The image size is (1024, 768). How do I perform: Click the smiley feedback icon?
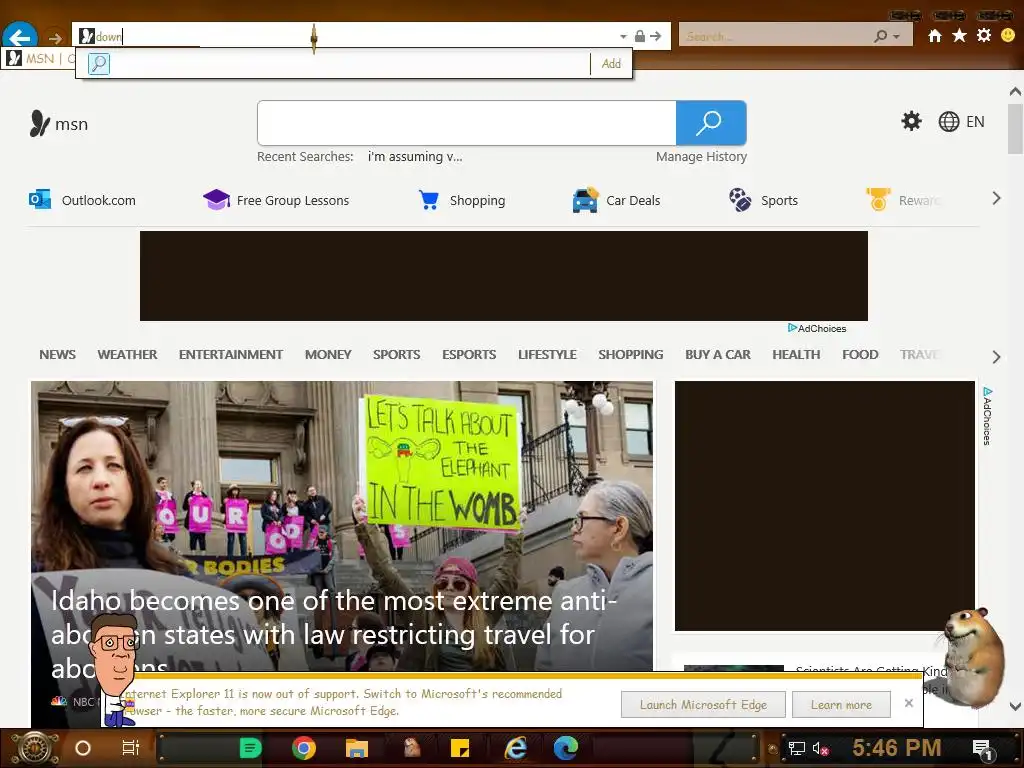pos(1008,35)
